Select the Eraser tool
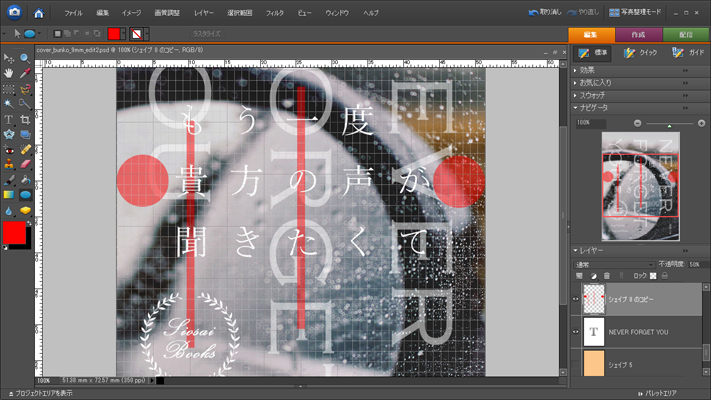This screenshot has width=711, height=400. click(25, 164)
